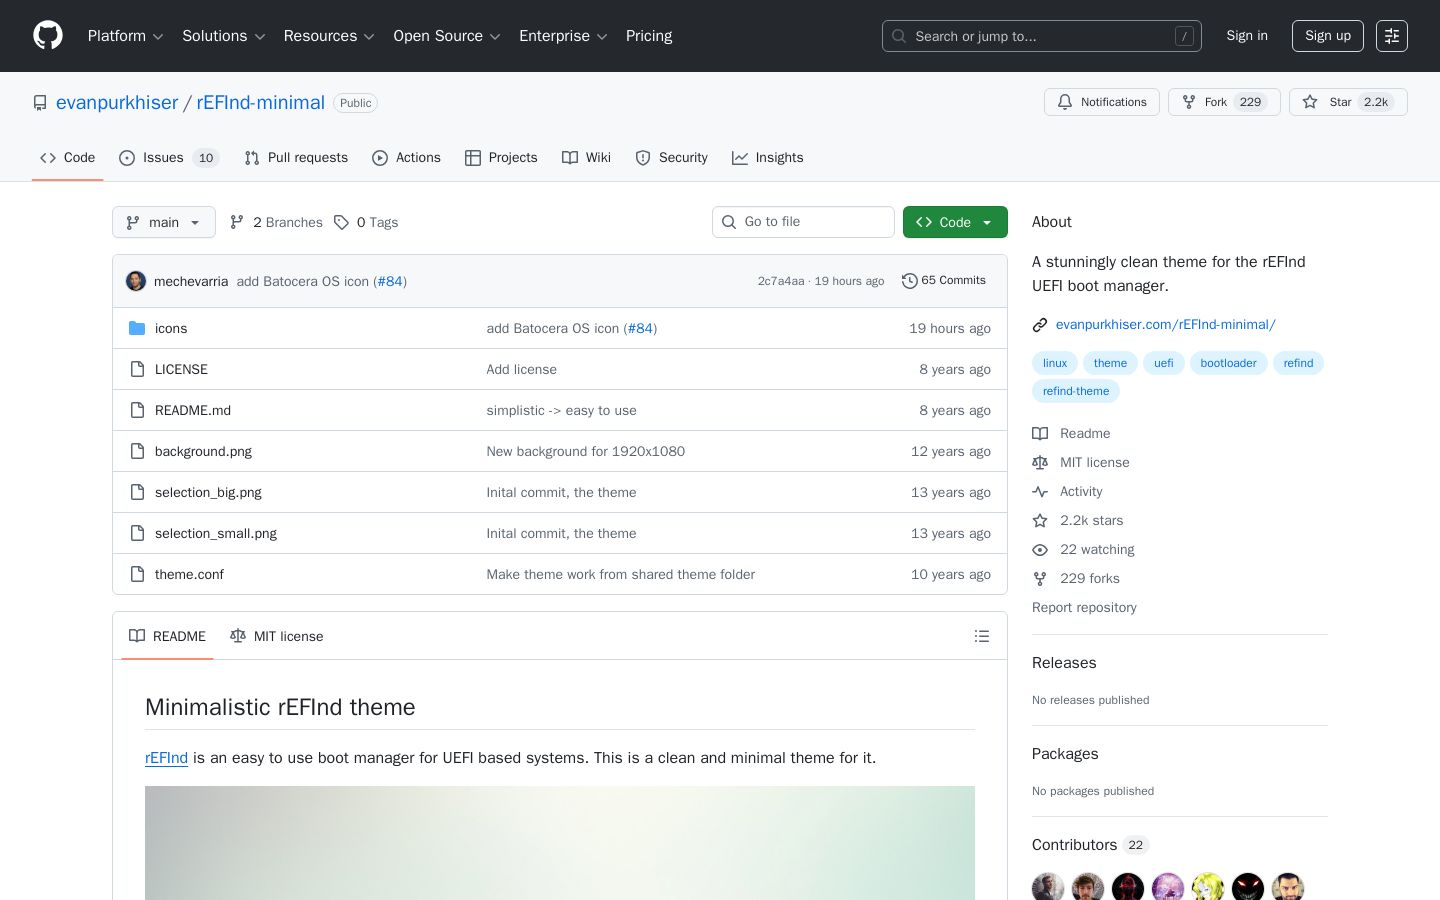View the 65 Commits history

pos(944,281)
